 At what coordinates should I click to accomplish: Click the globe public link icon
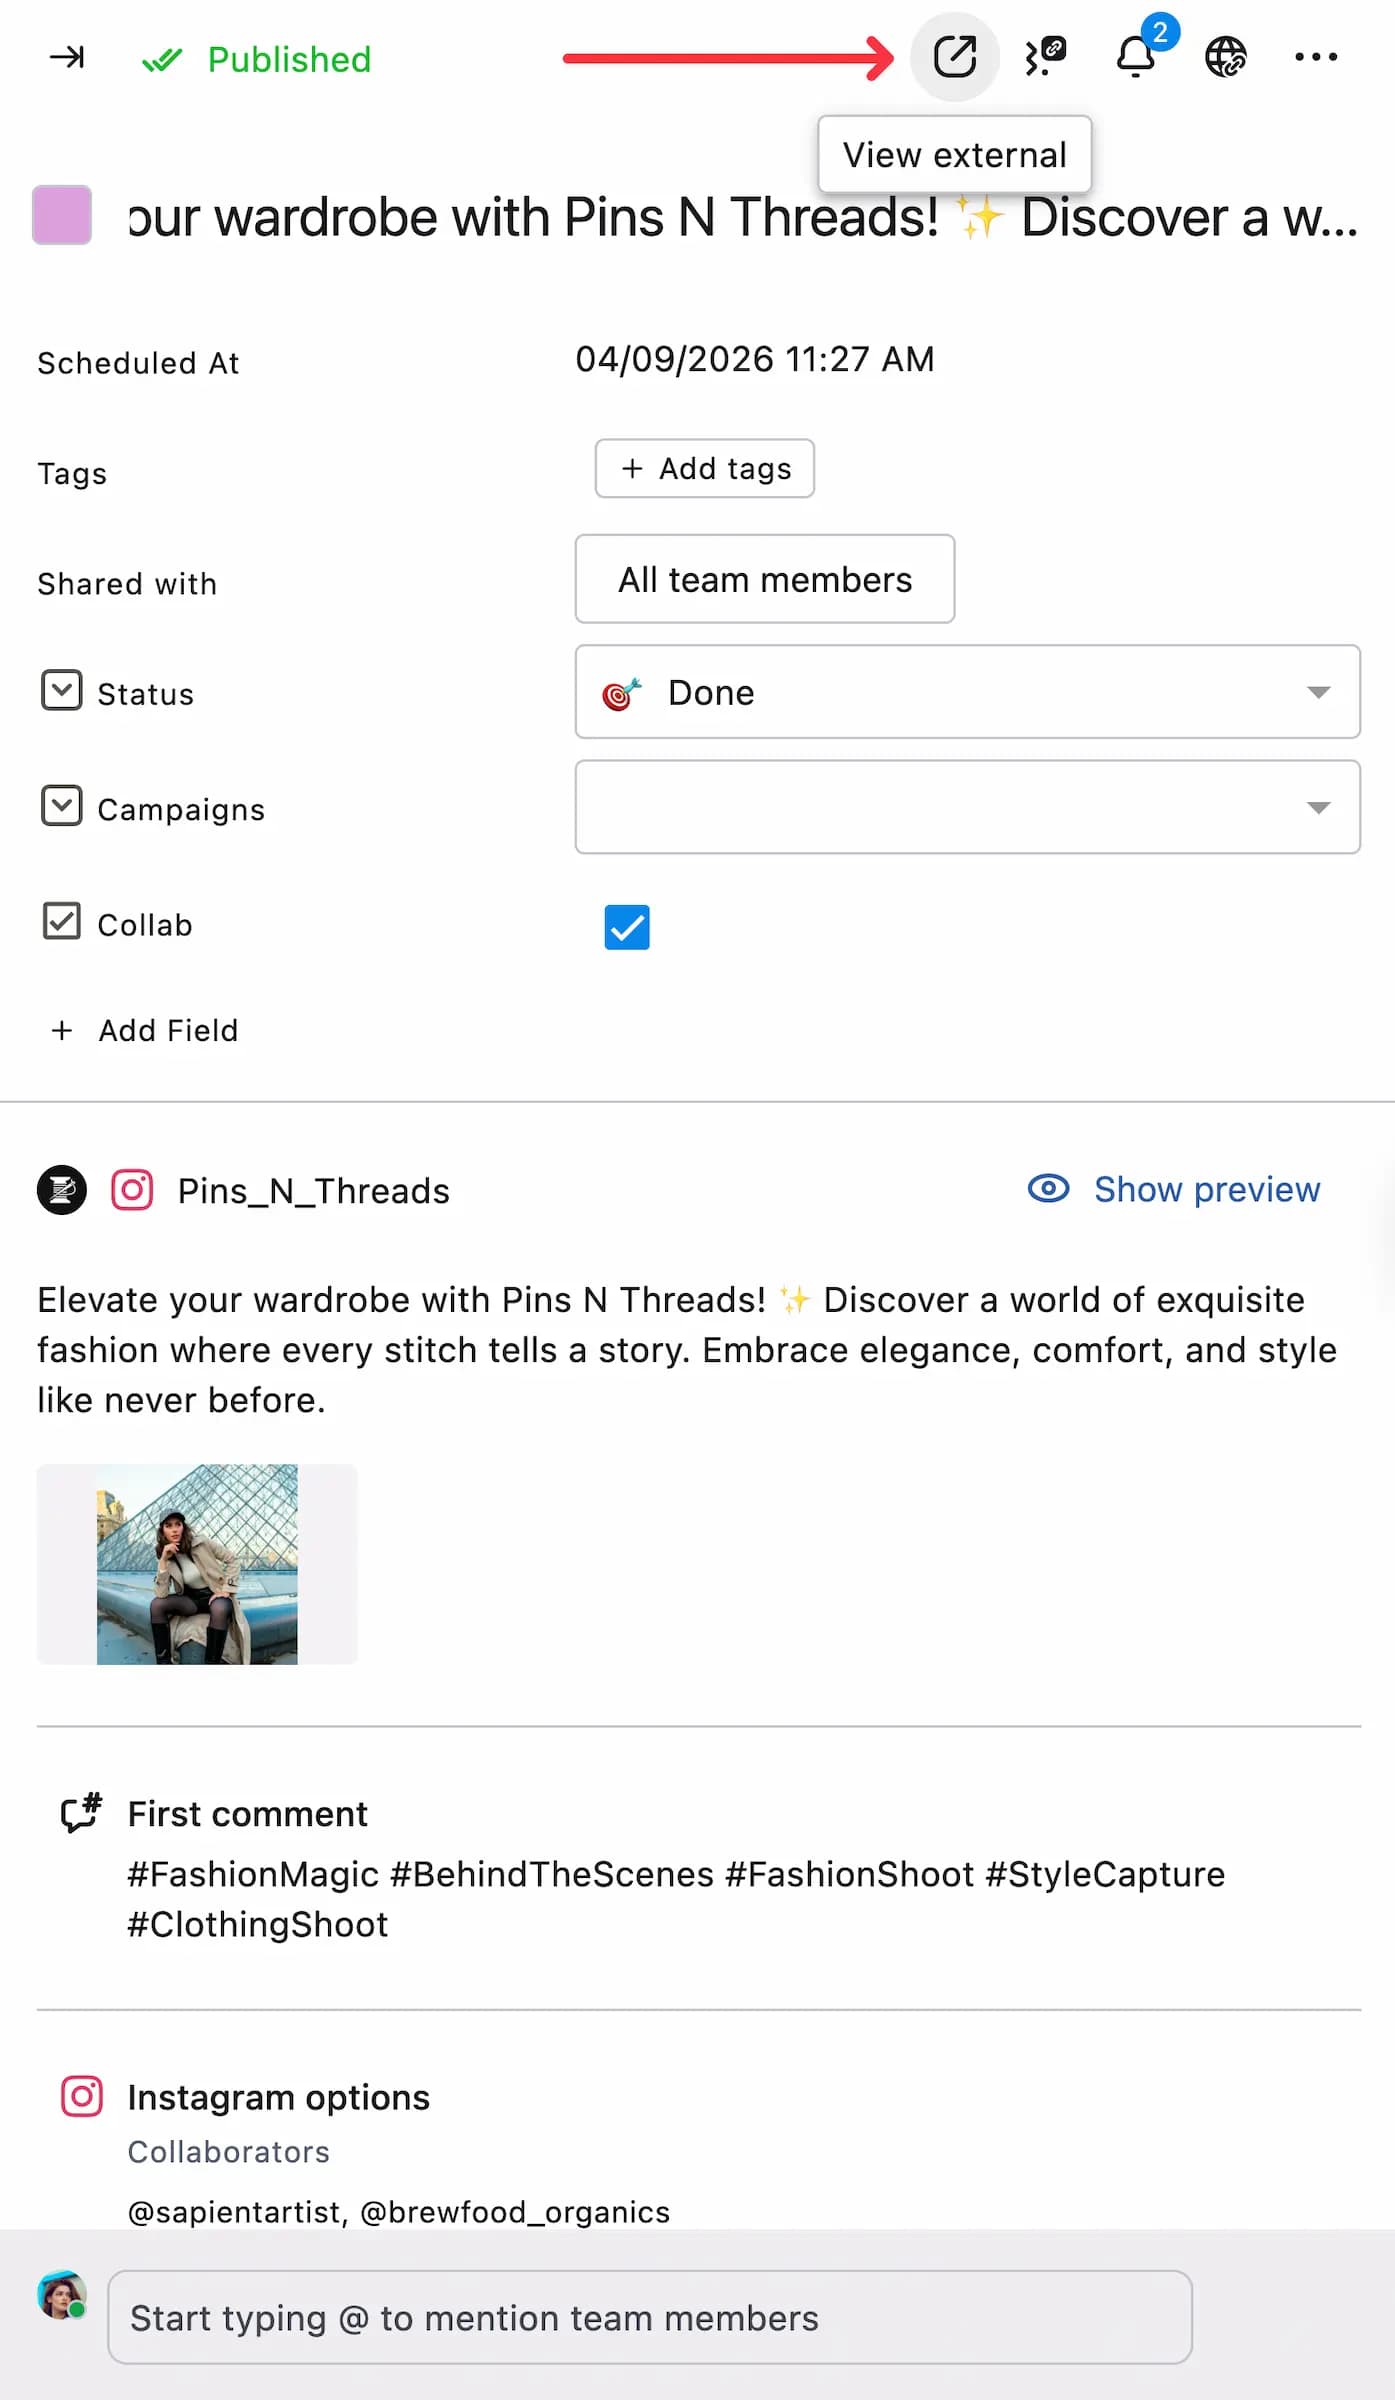[1225, 57]
